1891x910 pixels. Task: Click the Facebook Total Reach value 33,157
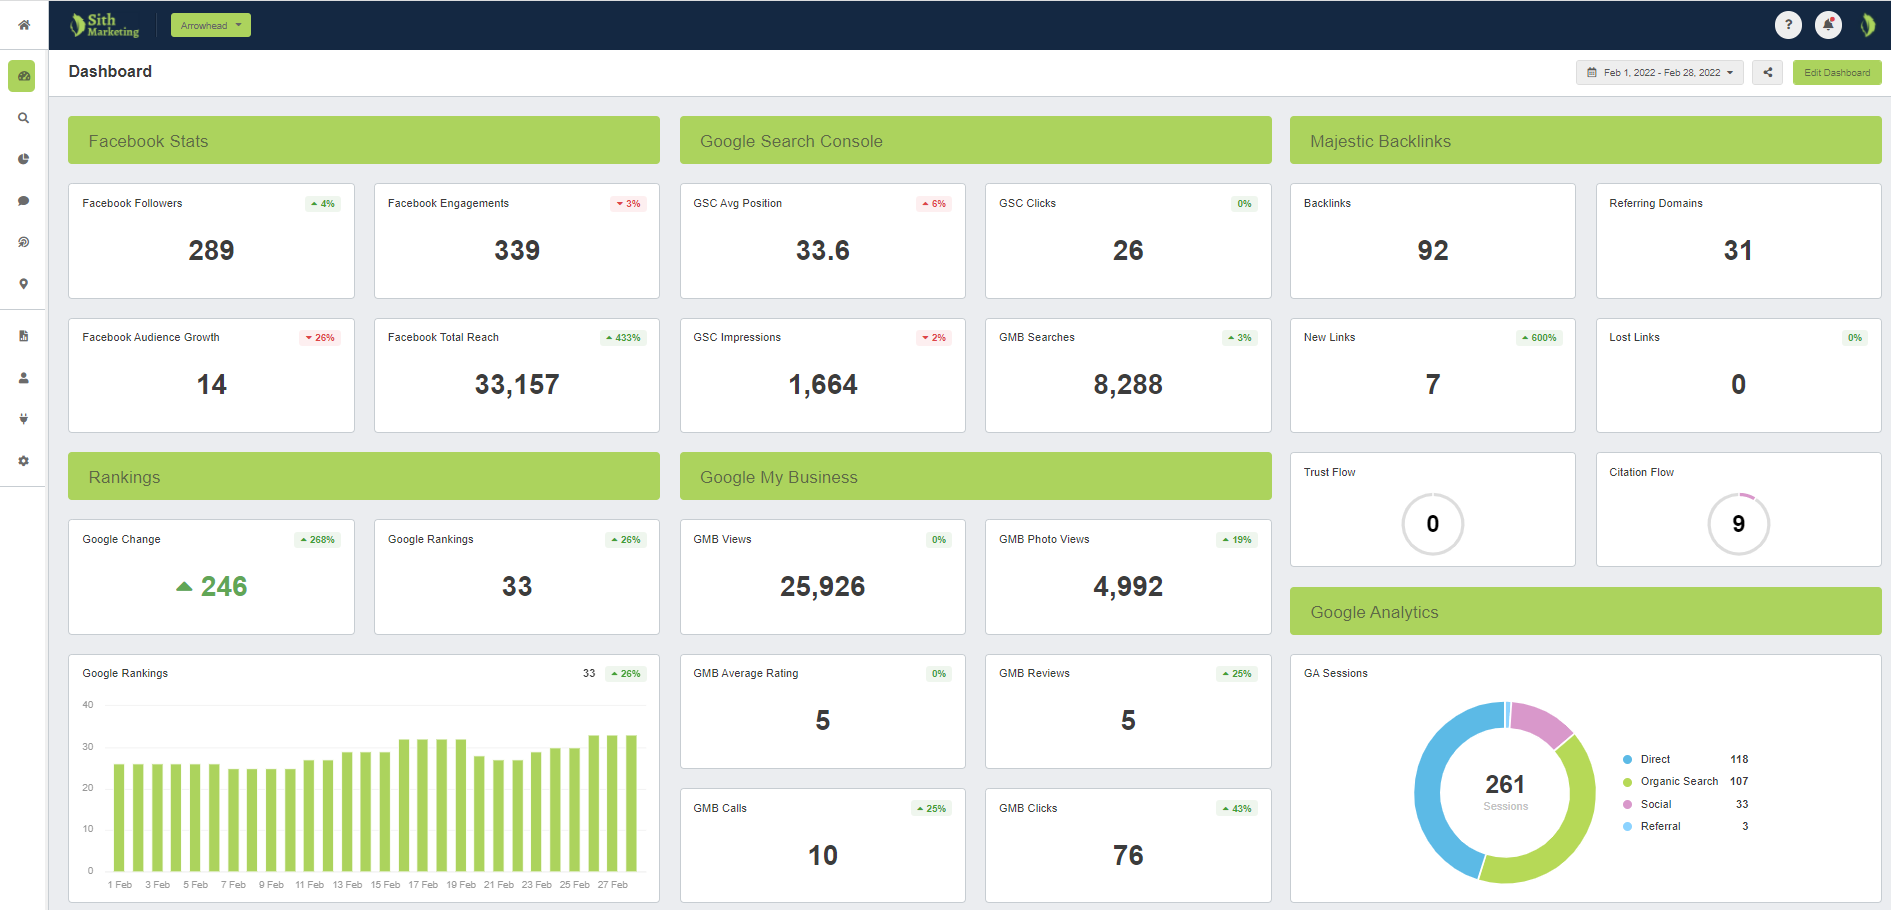click(517, 384)
